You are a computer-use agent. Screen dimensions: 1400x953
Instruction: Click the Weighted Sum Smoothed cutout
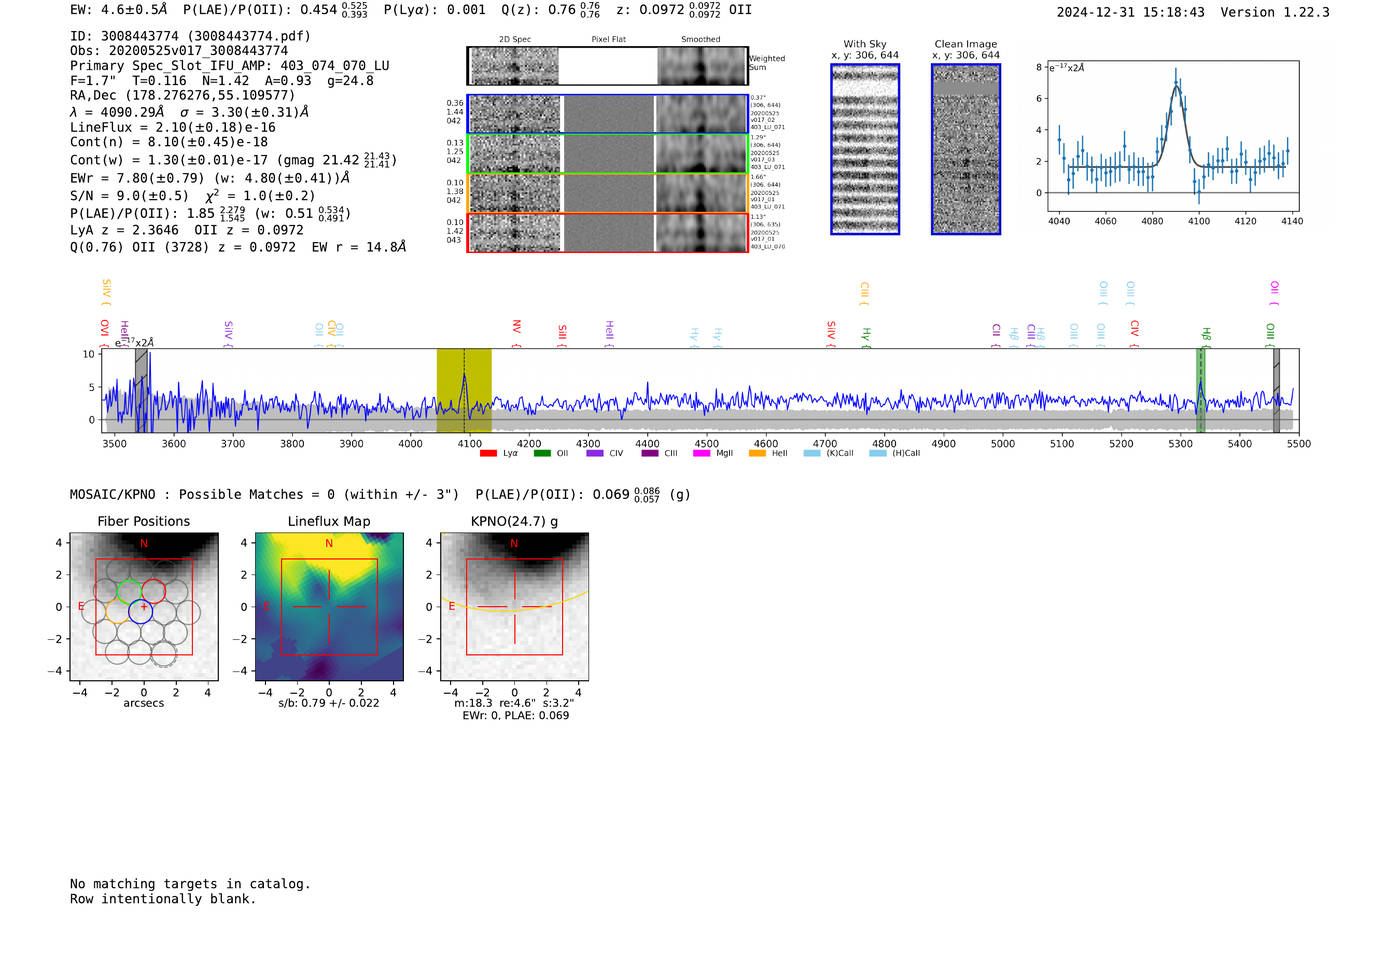702,66
